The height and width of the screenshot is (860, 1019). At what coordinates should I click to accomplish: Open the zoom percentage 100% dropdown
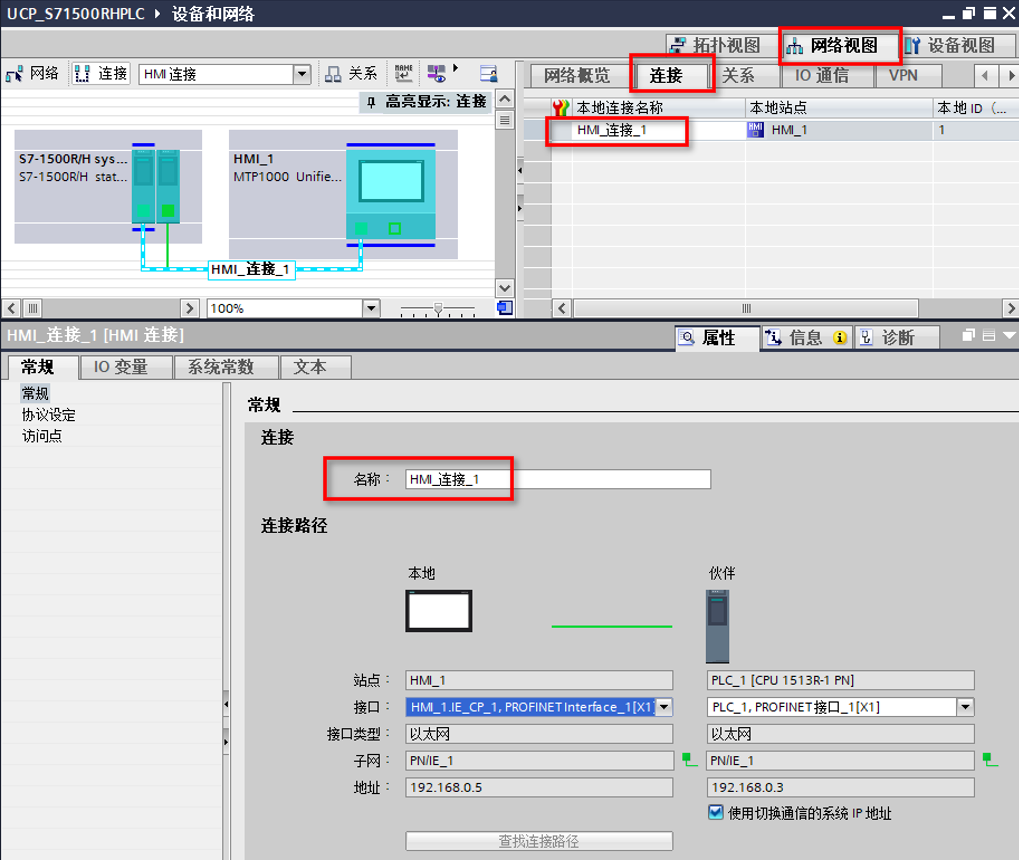(x=371, y=308)
